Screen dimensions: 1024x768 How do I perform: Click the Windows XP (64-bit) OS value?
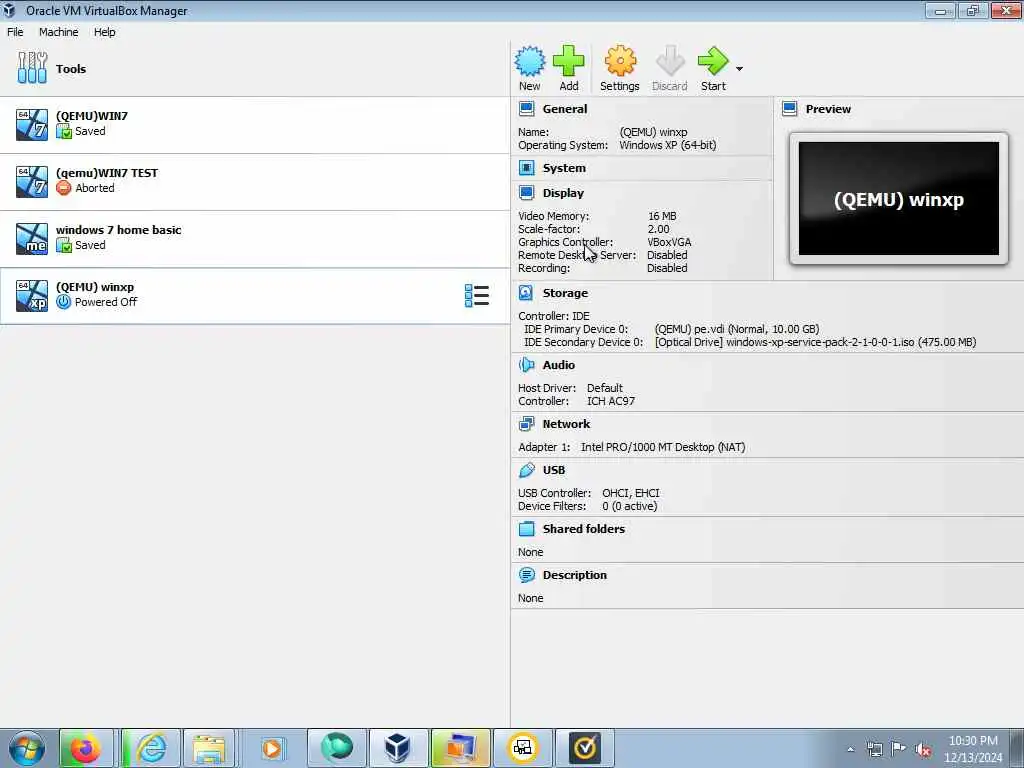click(667, 145)
